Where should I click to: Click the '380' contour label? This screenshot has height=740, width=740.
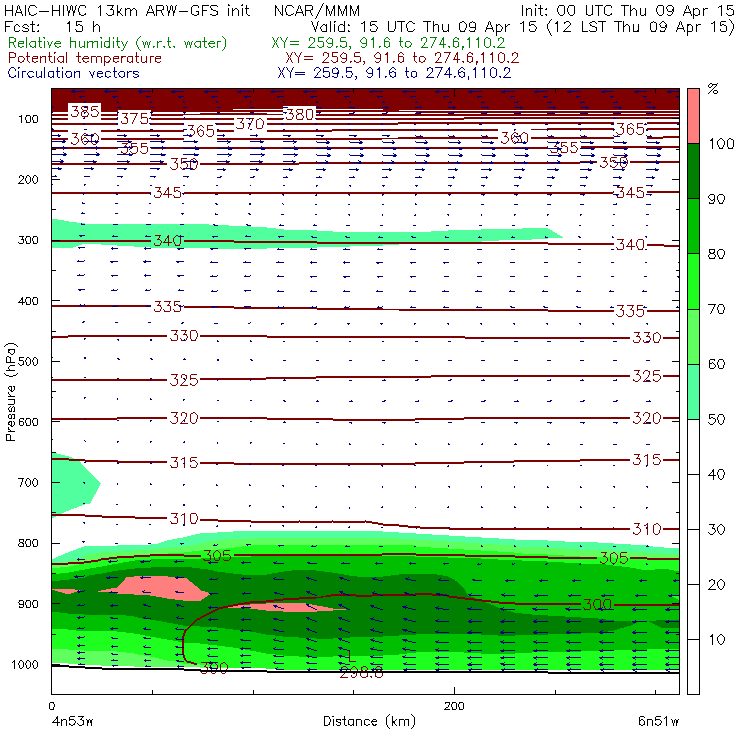pyautogui.click(x=299, y=114)
